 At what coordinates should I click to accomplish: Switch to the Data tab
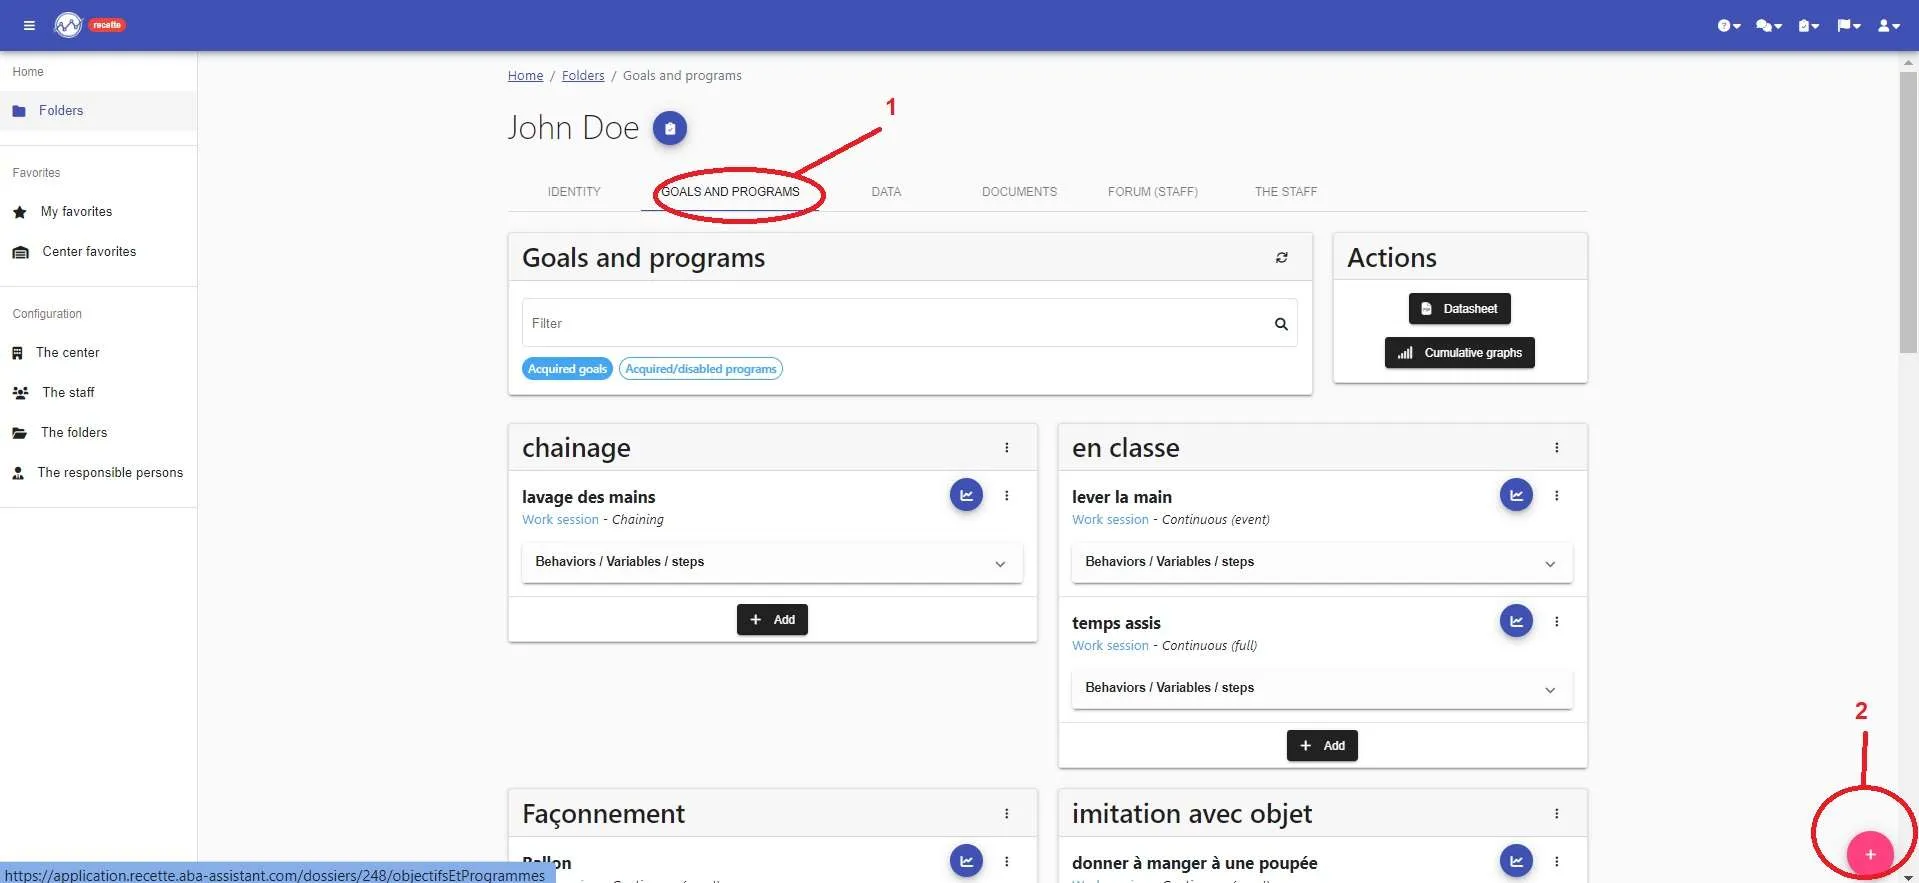point(886,192)
